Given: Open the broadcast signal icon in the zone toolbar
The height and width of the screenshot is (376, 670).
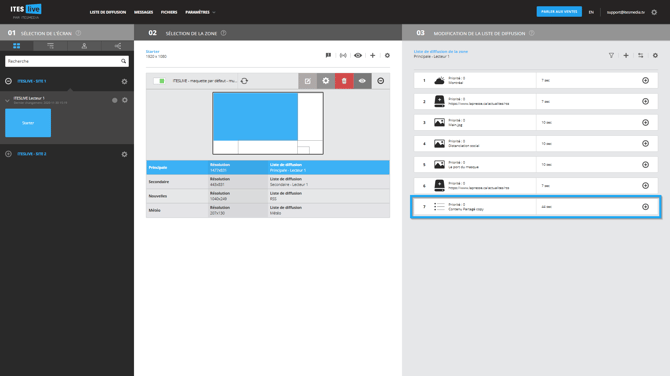Looking at the screenshot, I should click(x=343, y=56).
